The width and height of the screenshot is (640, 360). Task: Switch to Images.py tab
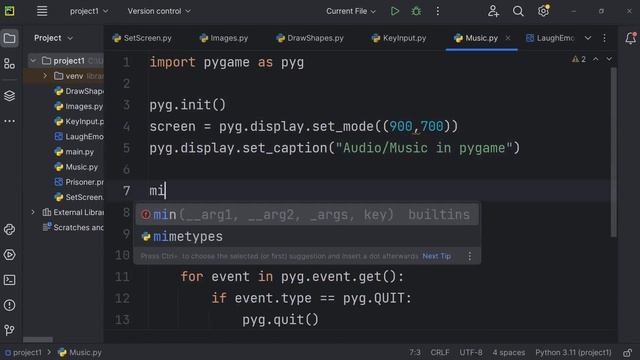[x=224, y=38]
